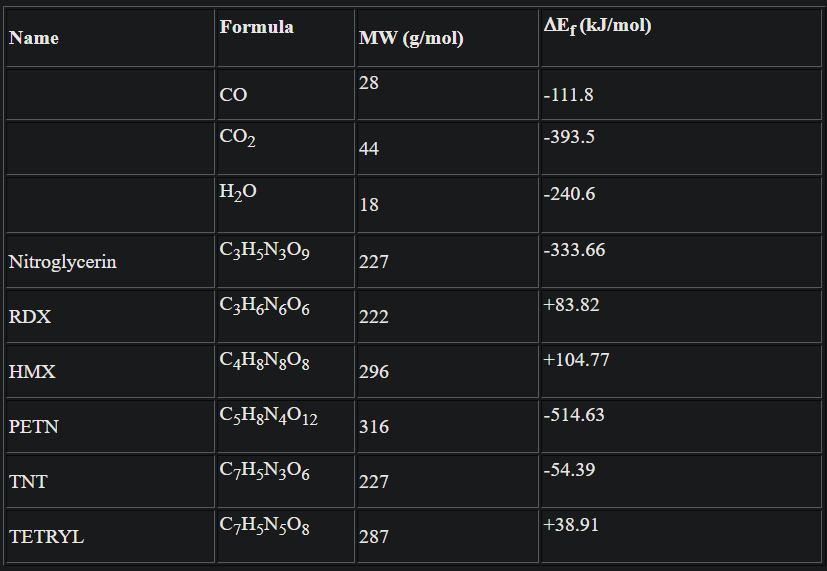Select the TETRYL name cell
Screen dimensions: 827x571
(x=46, y=537)
